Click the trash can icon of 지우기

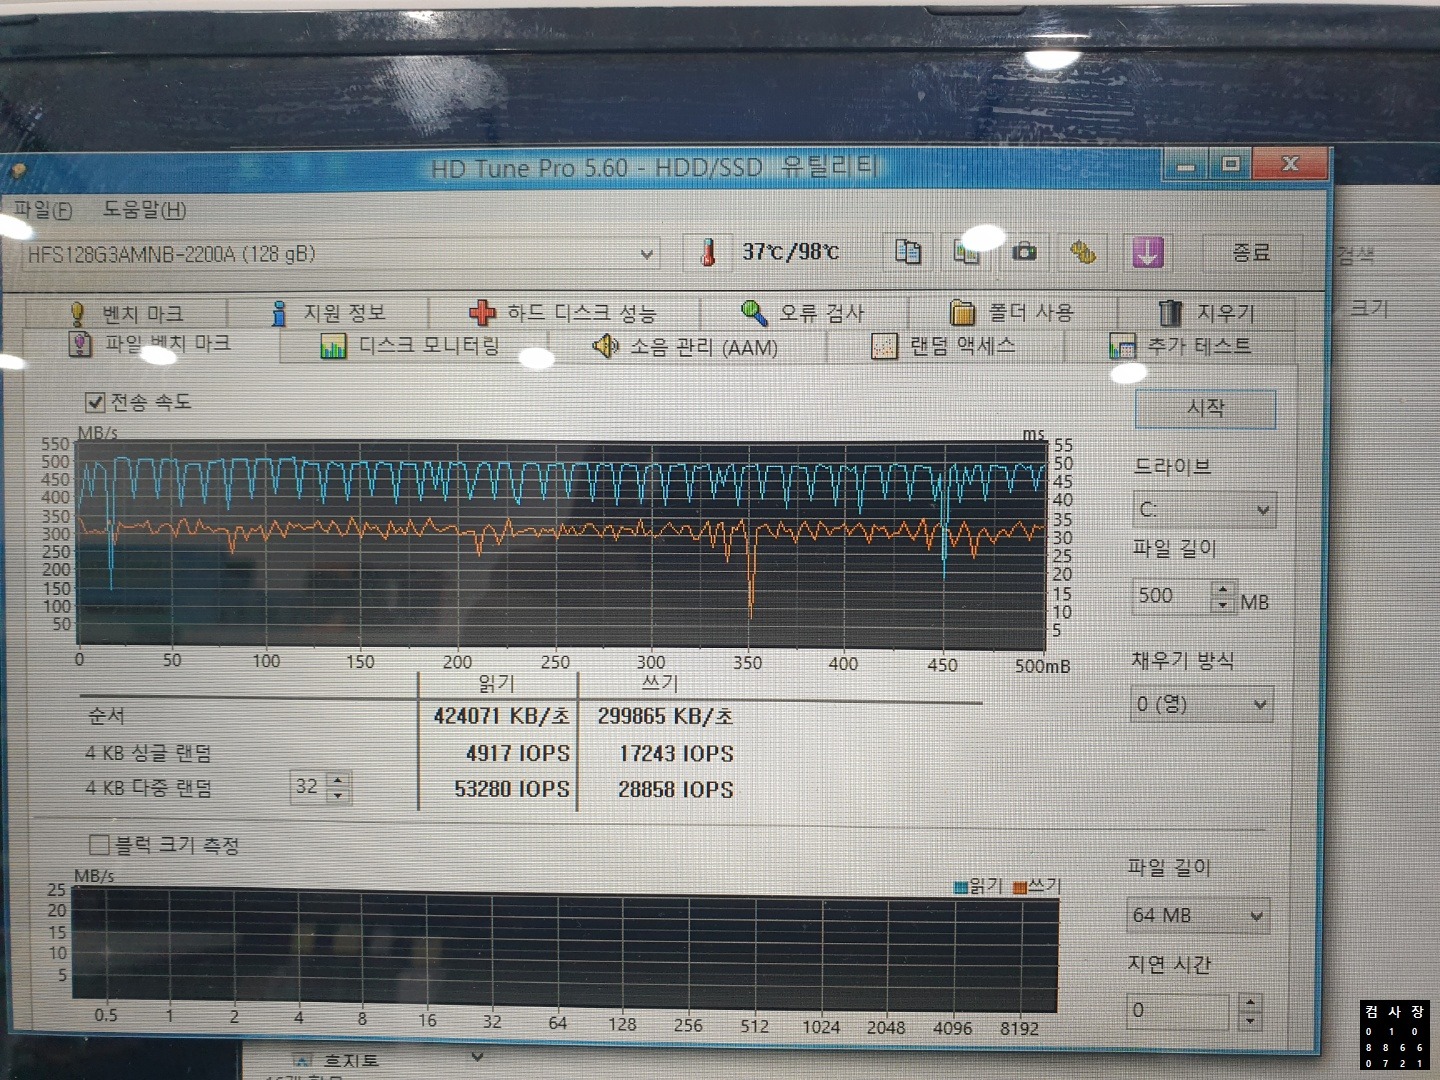pyautogui.click(x=1170, y=313)
